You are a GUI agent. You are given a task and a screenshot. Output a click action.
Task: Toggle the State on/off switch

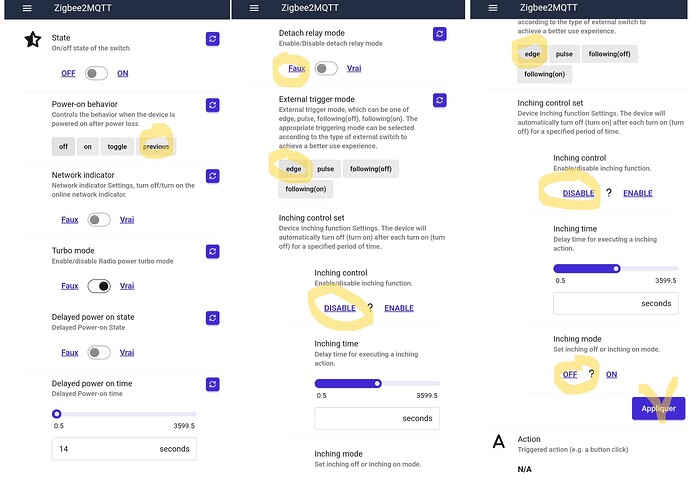point(97,73)
